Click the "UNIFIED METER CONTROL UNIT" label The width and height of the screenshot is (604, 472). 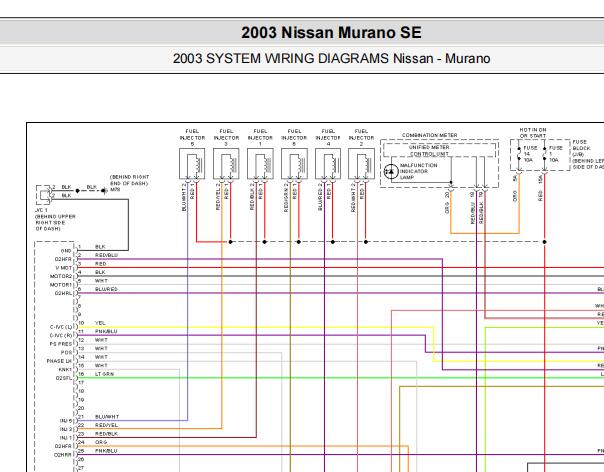(x=429, y=151)
